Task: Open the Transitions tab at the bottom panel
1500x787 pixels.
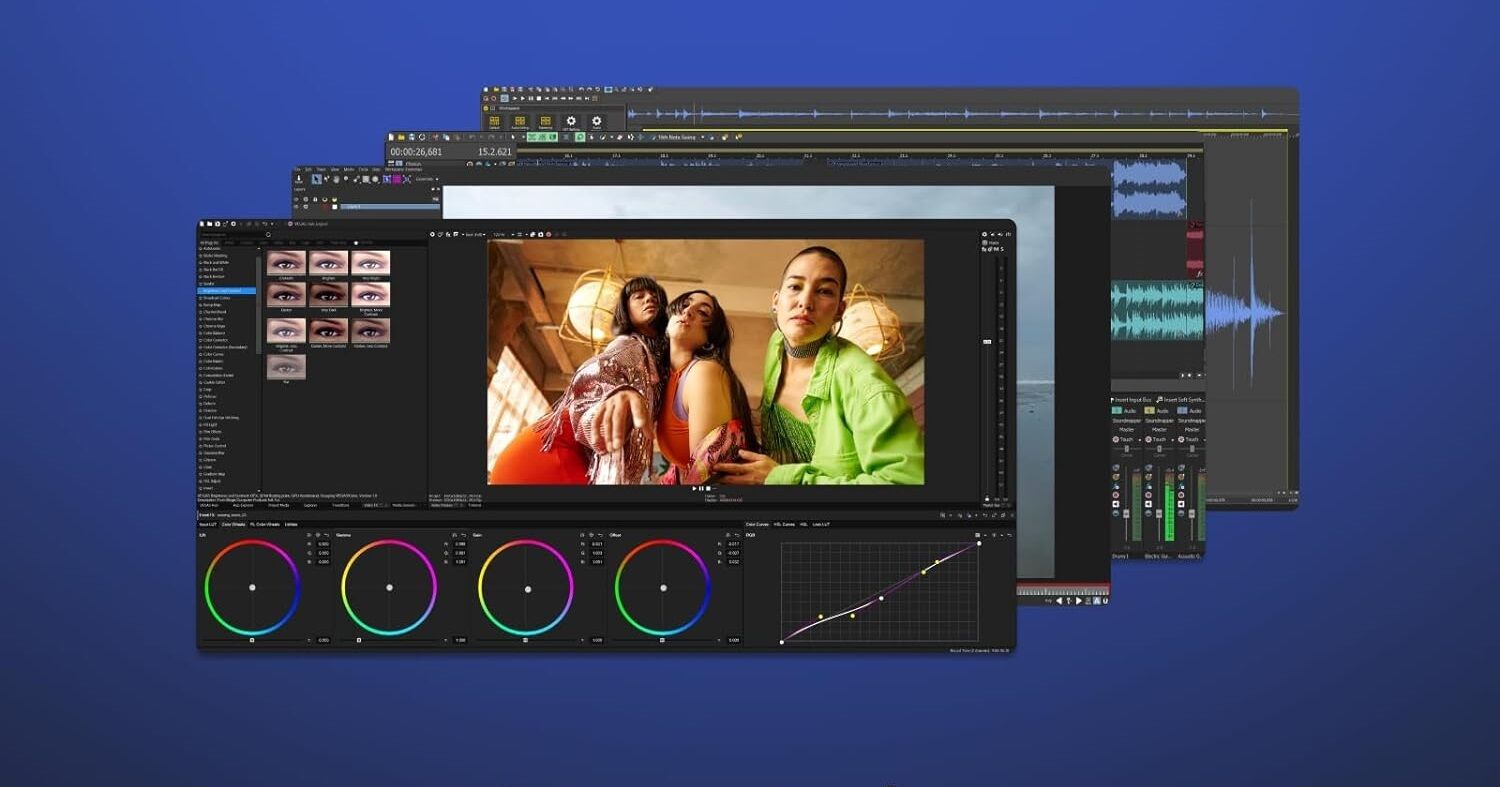Action: [342, 505]
